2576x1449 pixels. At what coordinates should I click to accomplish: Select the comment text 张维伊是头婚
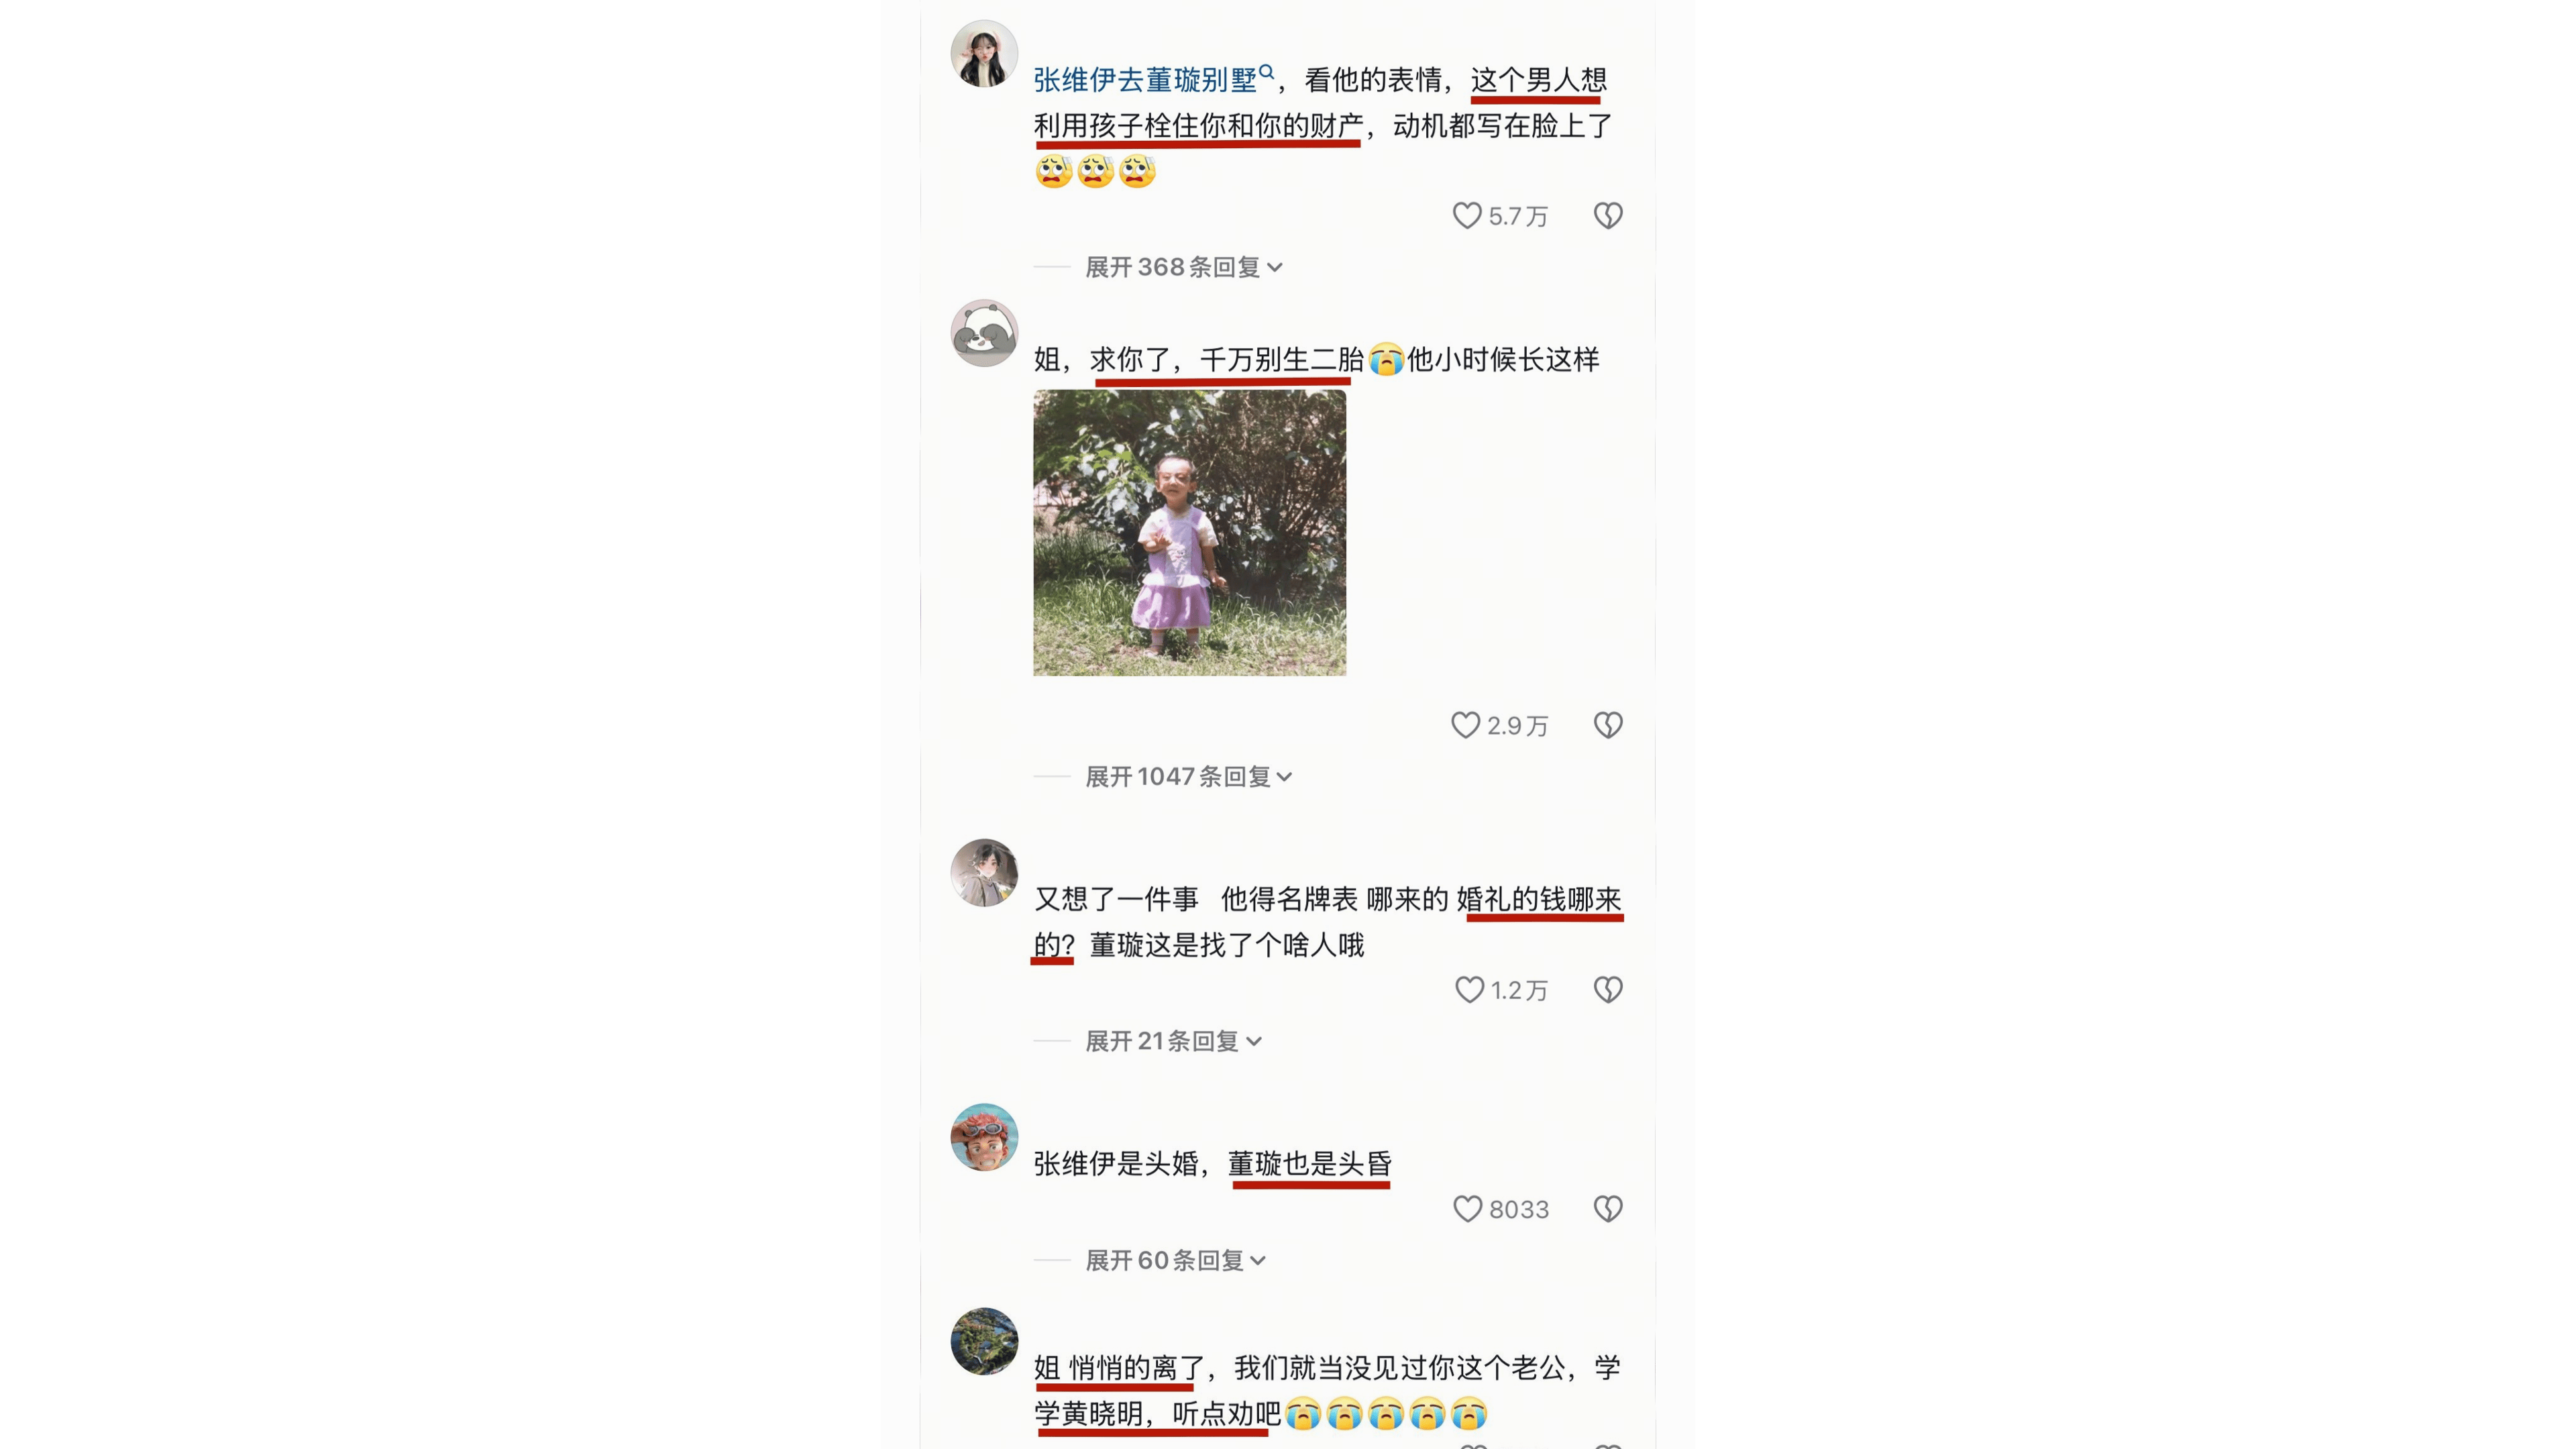tap(1116, 1163)
